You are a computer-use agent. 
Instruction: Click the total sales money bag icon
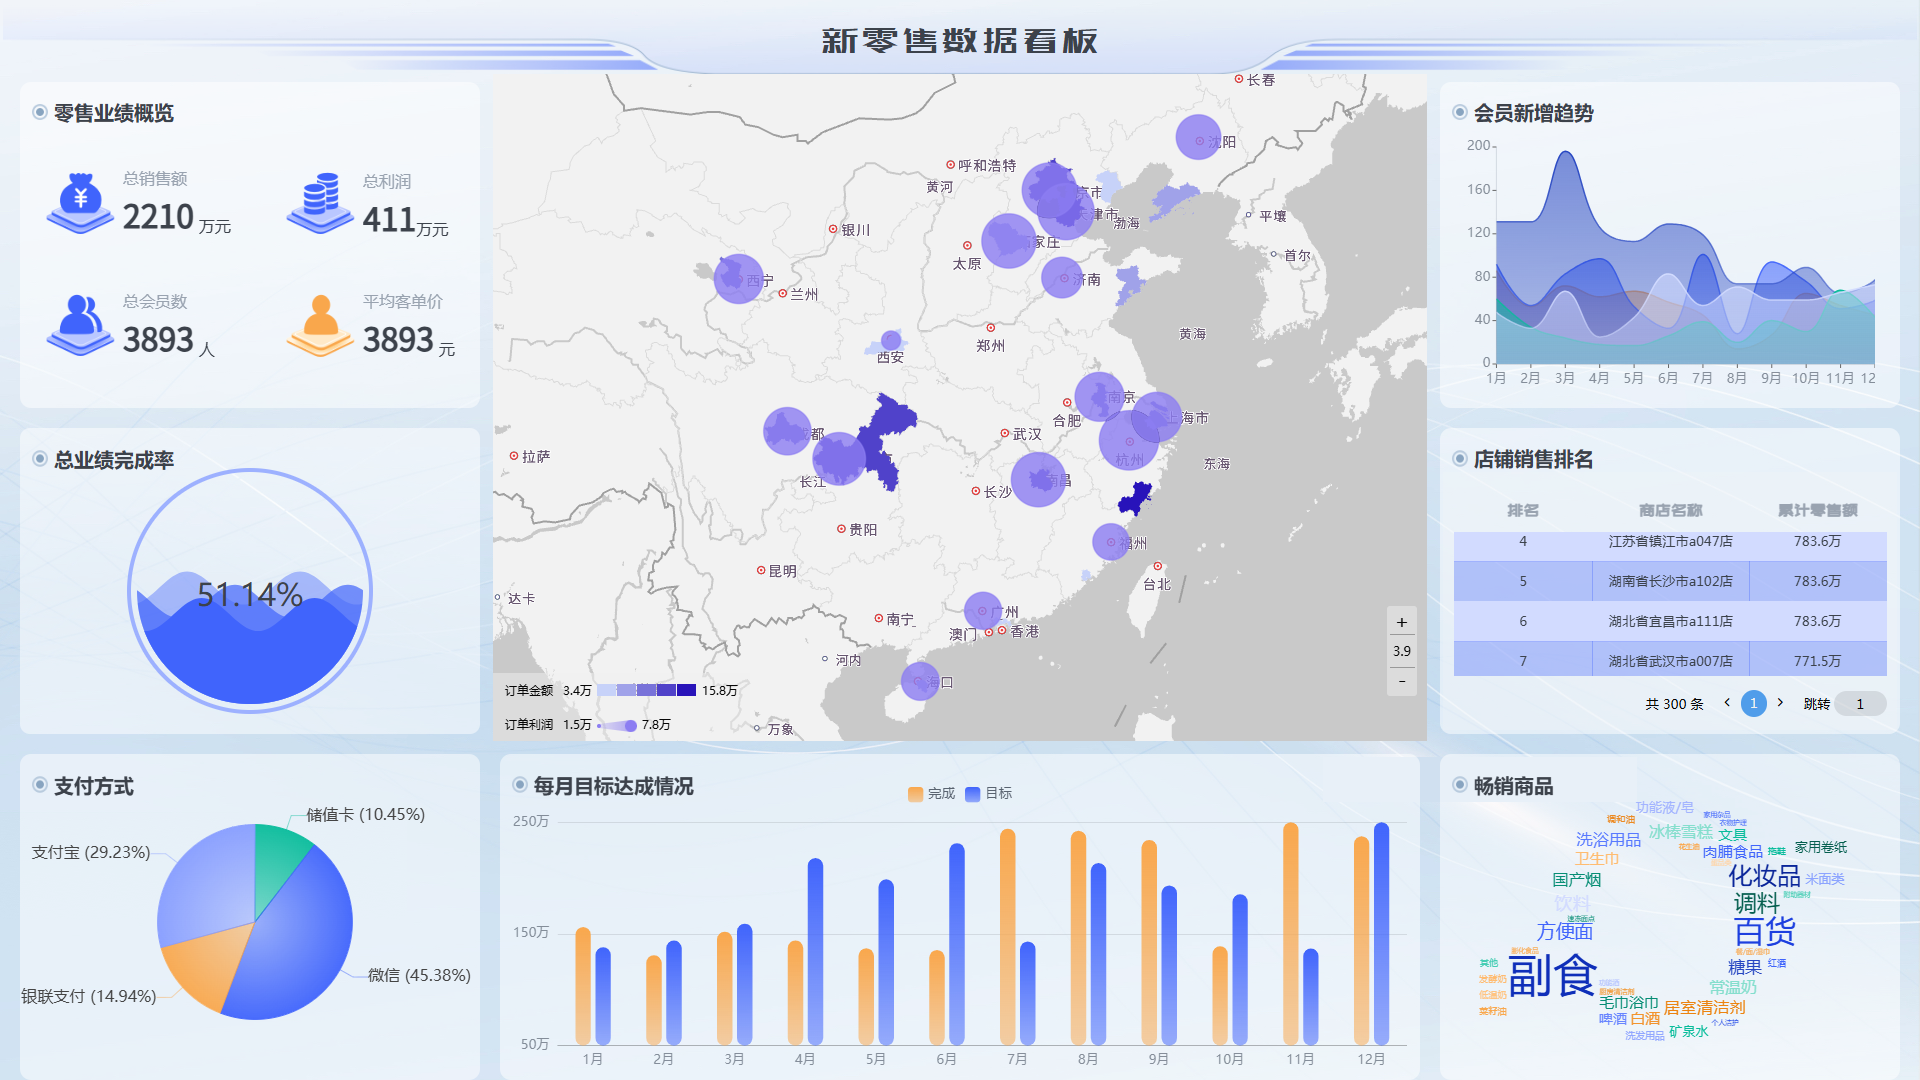pyautogui.click(x=80, y=203)
